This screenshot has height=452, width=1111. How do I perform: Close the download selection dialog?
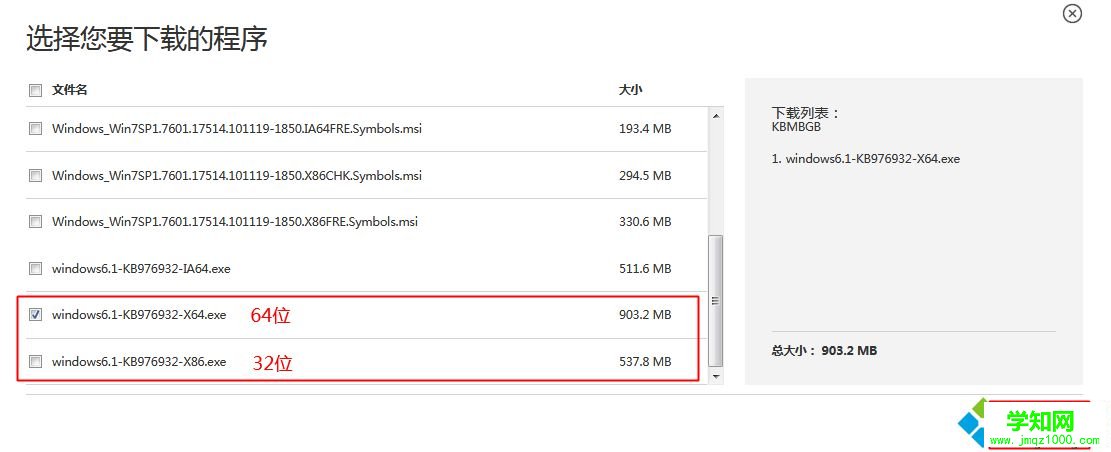[1072, 14]
